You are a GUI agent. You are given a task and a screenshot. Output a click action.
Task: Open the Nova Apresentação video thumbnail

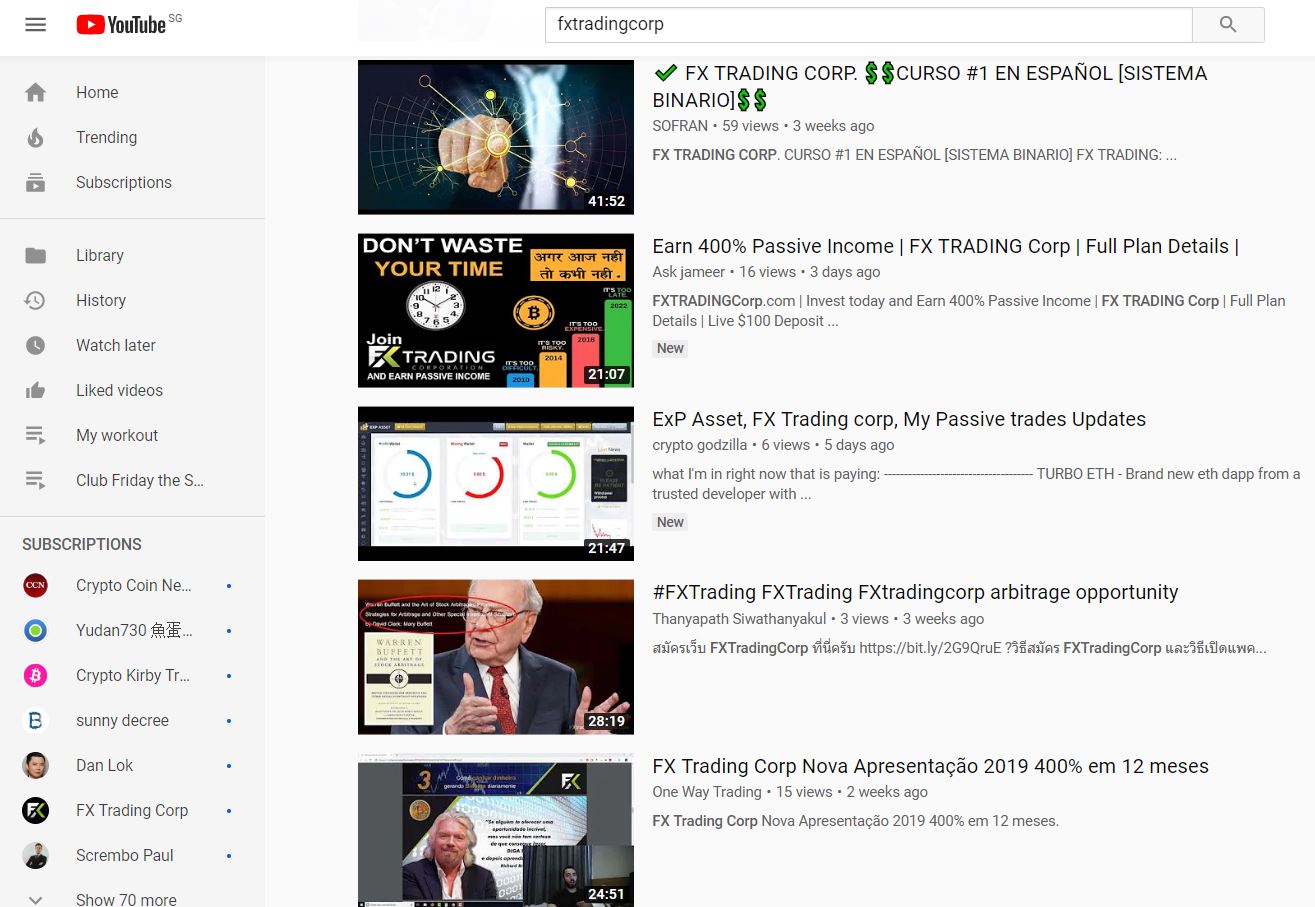(496, 830)
